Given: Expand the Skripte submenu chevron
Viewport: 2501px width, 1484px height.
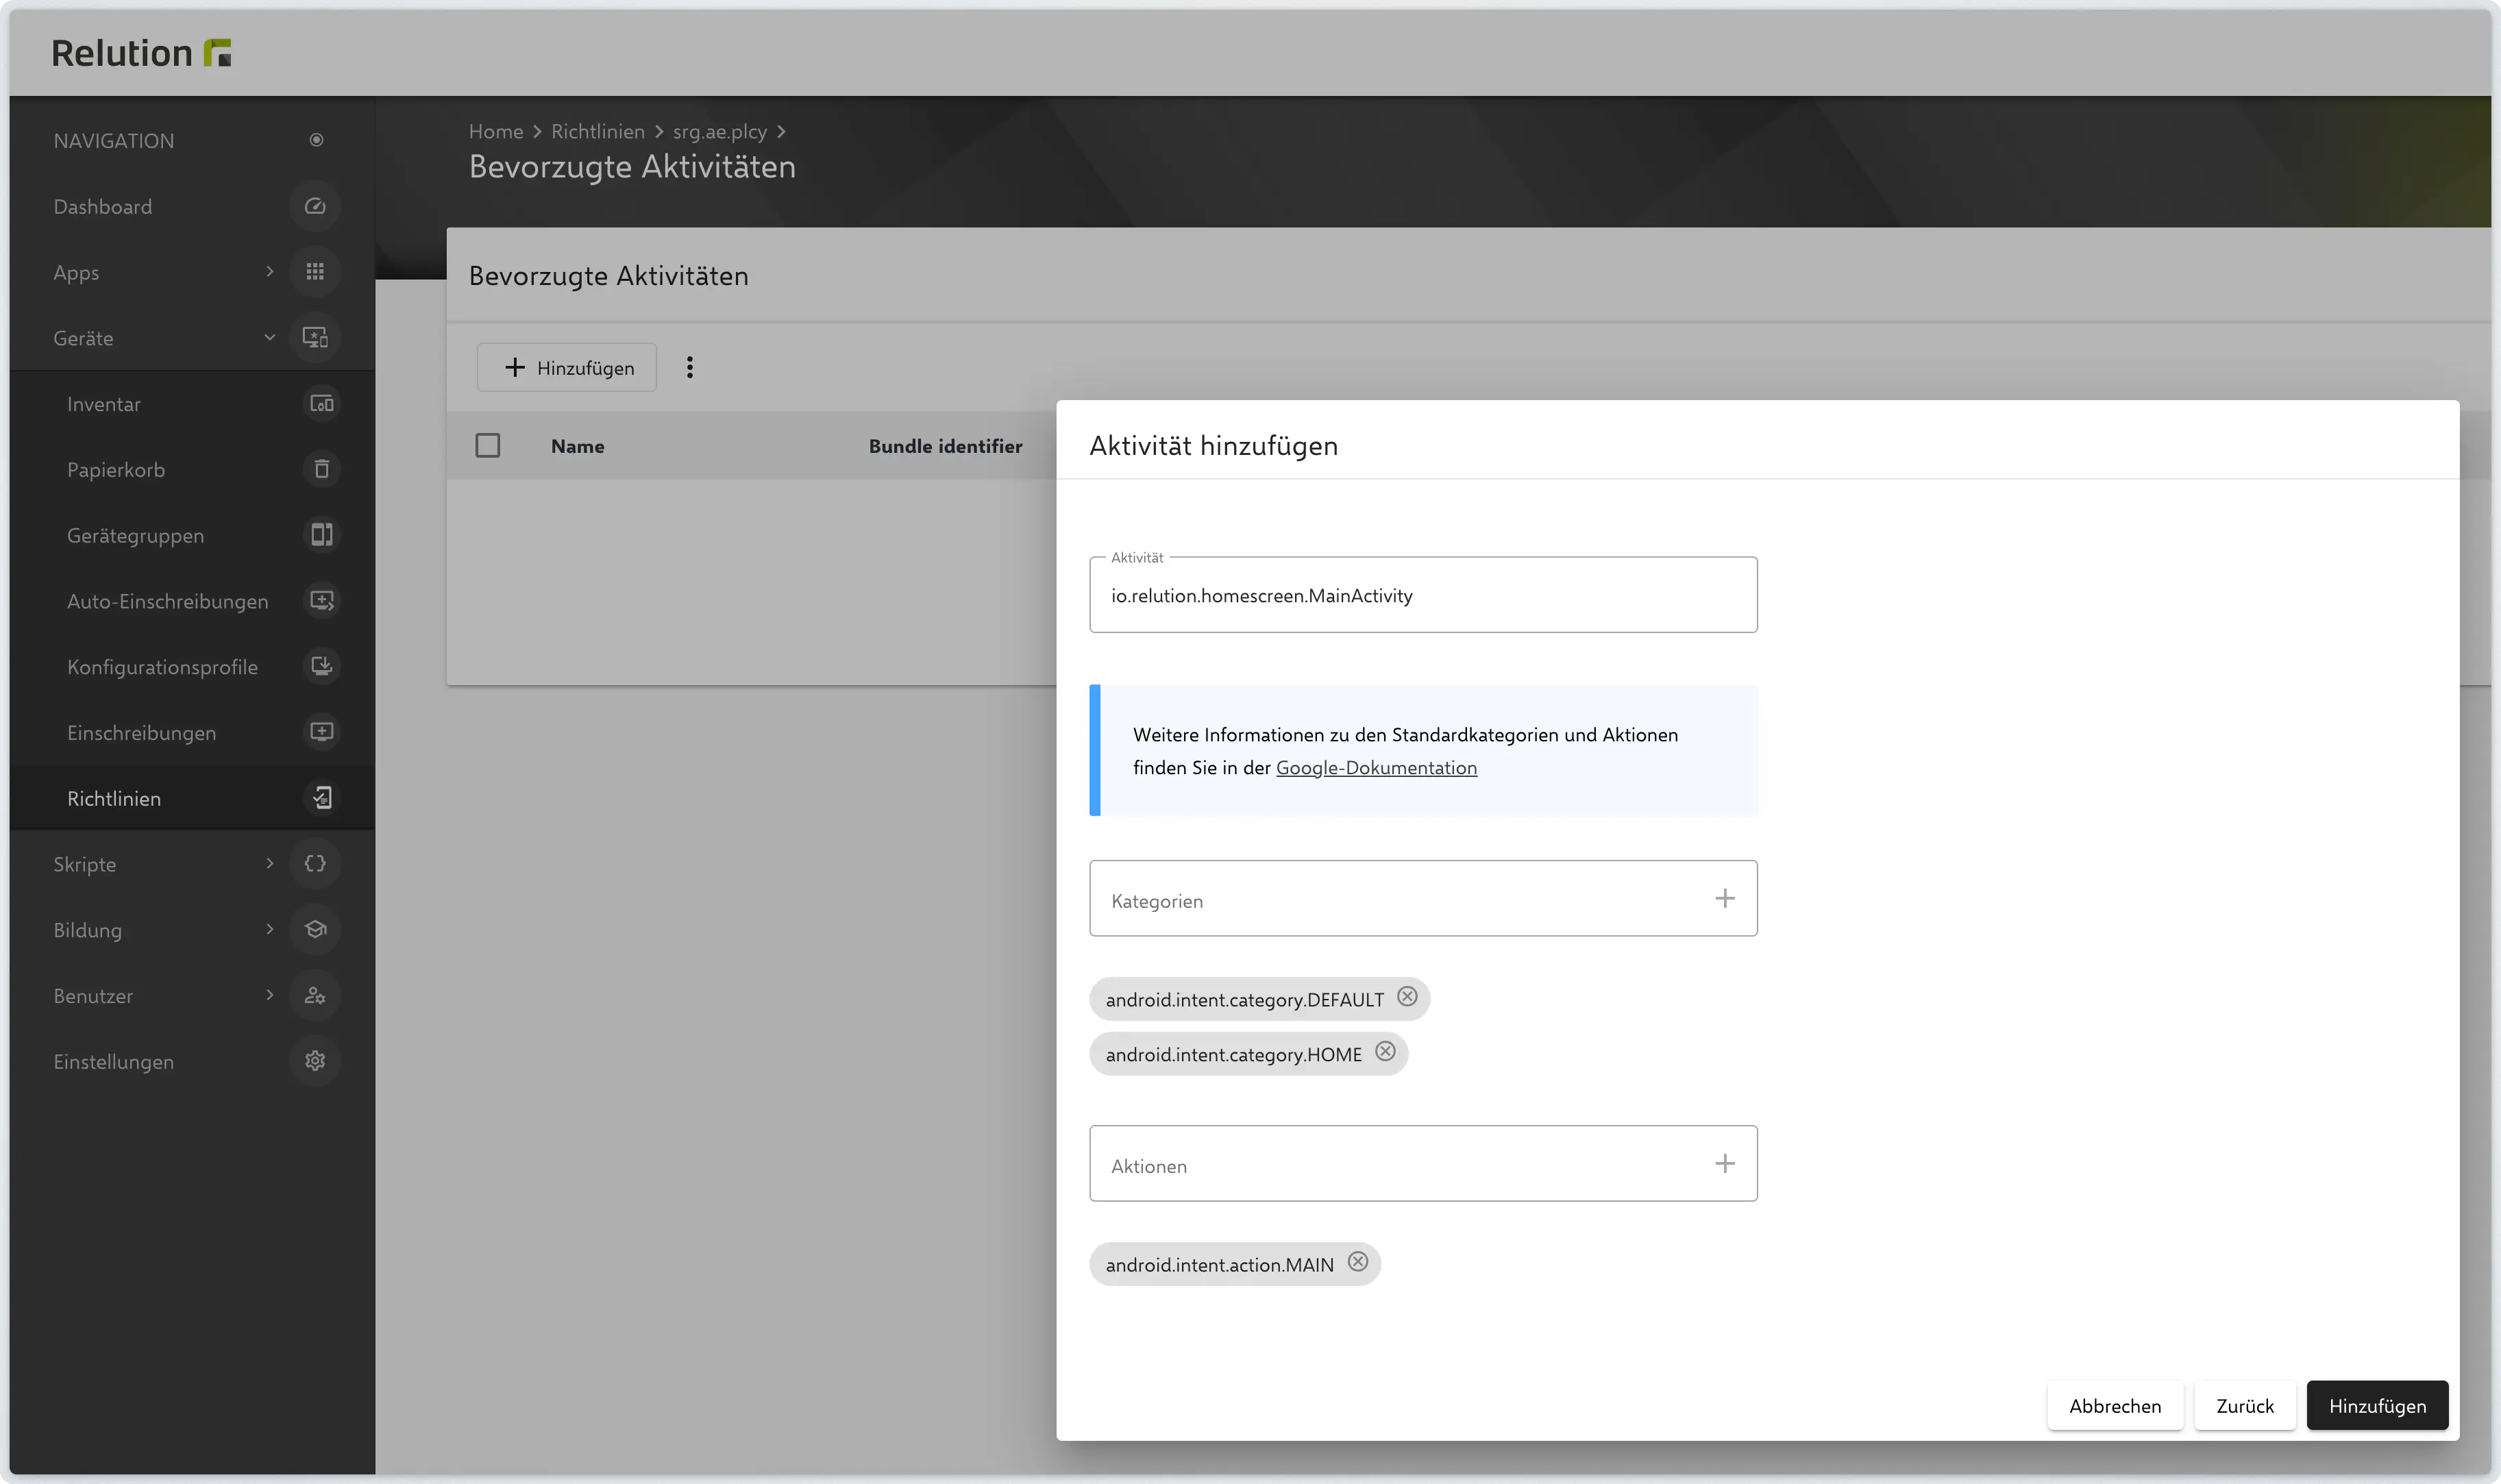Looking at the screenshot, I should point(269,863).
